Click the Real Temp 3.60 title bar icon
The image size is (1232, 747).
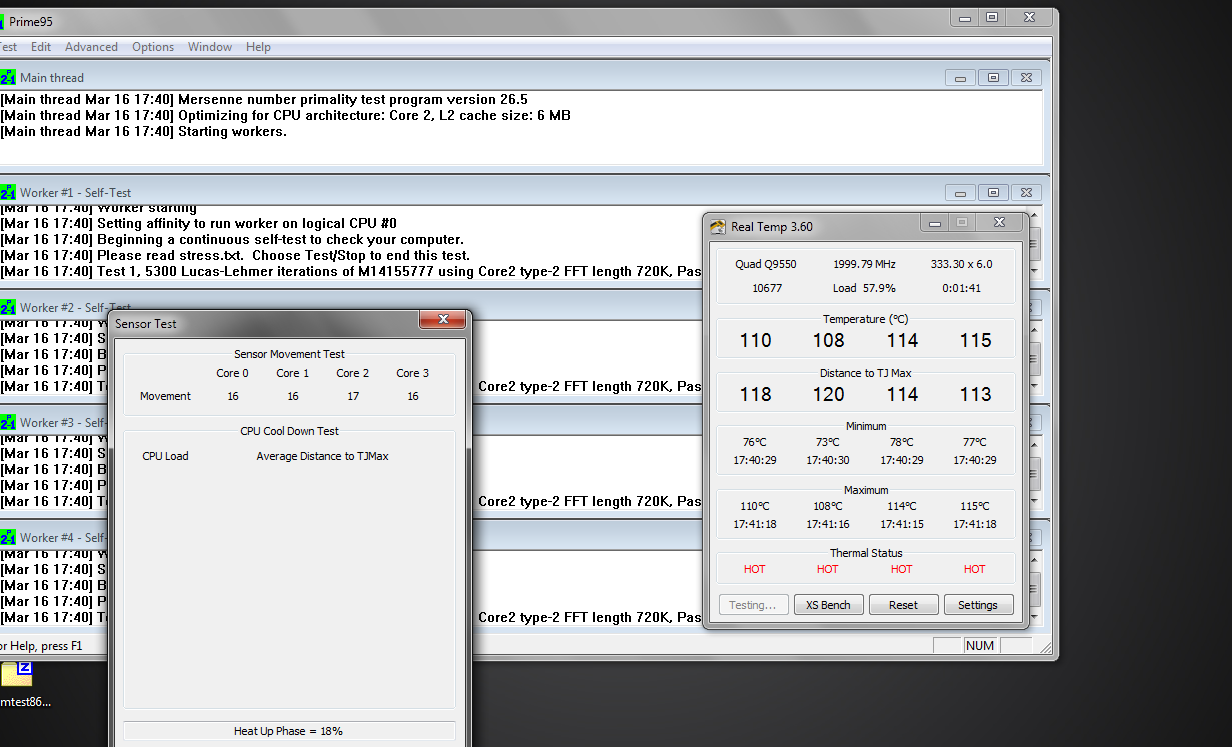718,227
